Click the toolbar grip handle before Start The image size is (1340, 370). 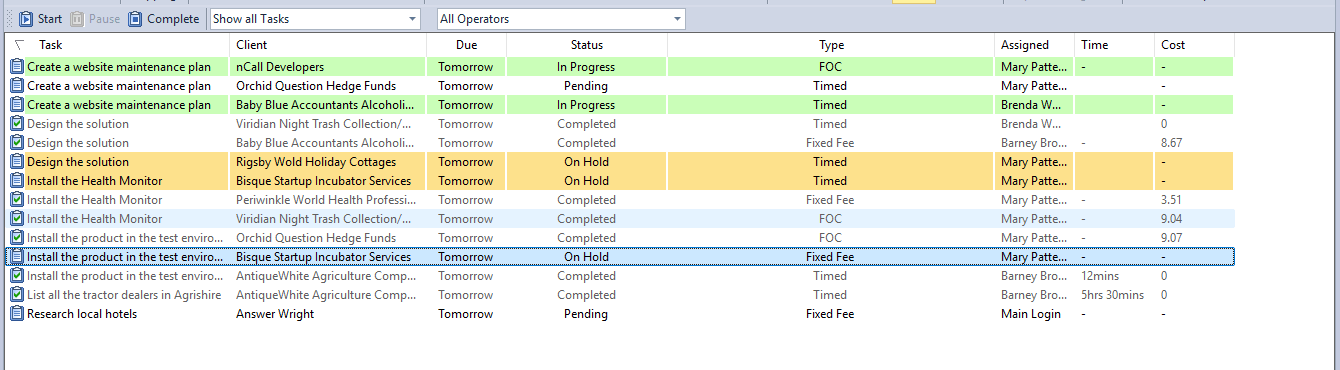[11, 18]
